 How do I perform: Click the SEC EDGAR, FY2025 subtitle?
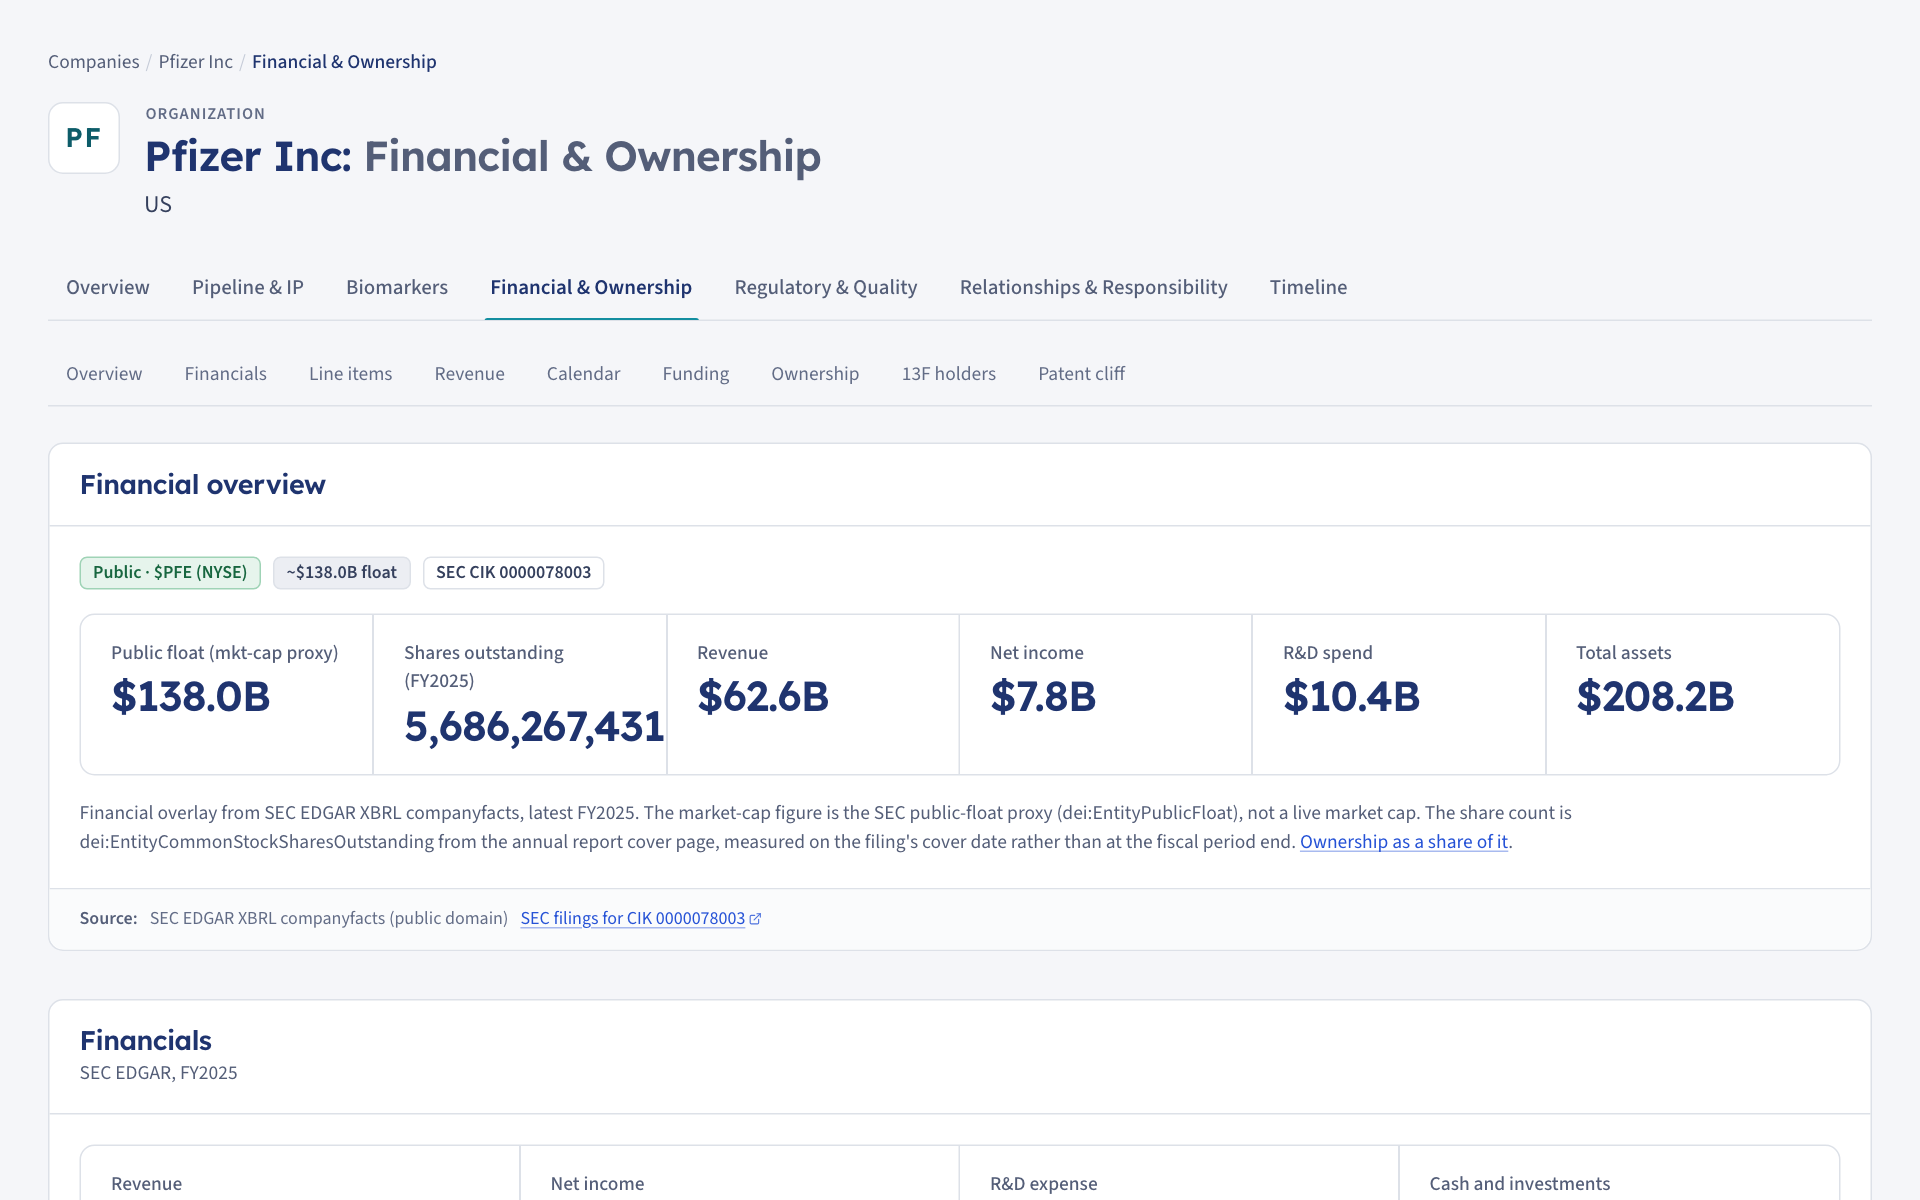pyautogui.click(x=159, y=1073)
